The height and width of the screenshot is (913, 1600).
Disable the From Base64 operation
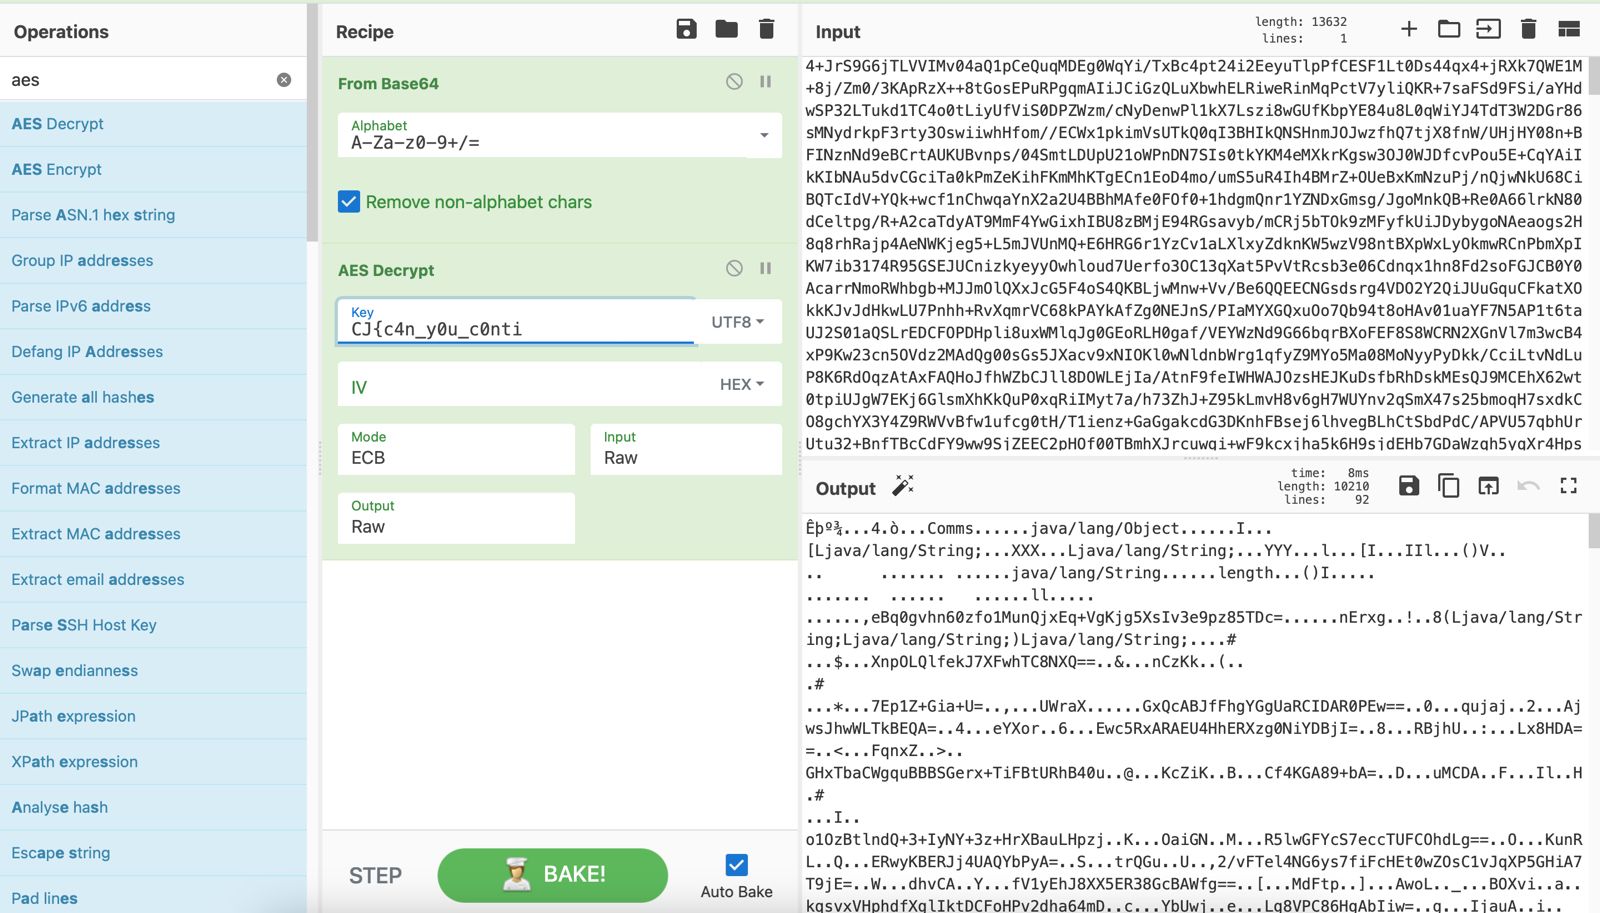734,82
